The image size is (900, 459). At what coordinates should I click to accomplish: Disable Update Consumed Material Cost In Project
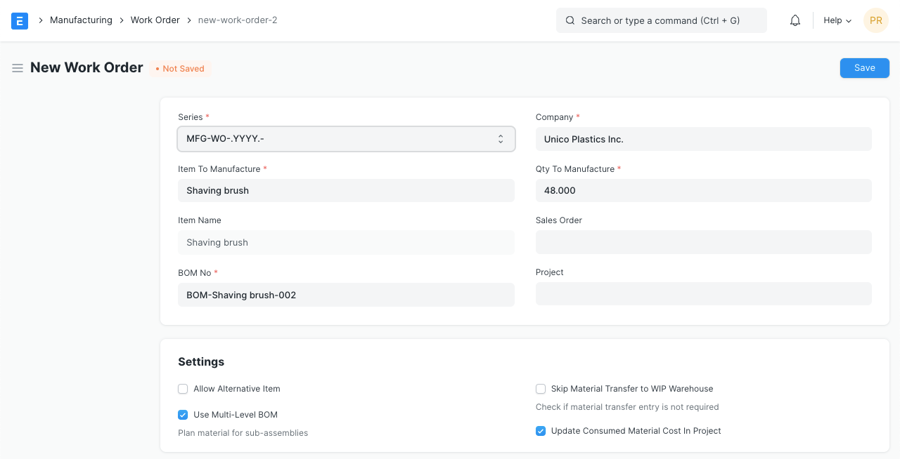pos(541,431)
